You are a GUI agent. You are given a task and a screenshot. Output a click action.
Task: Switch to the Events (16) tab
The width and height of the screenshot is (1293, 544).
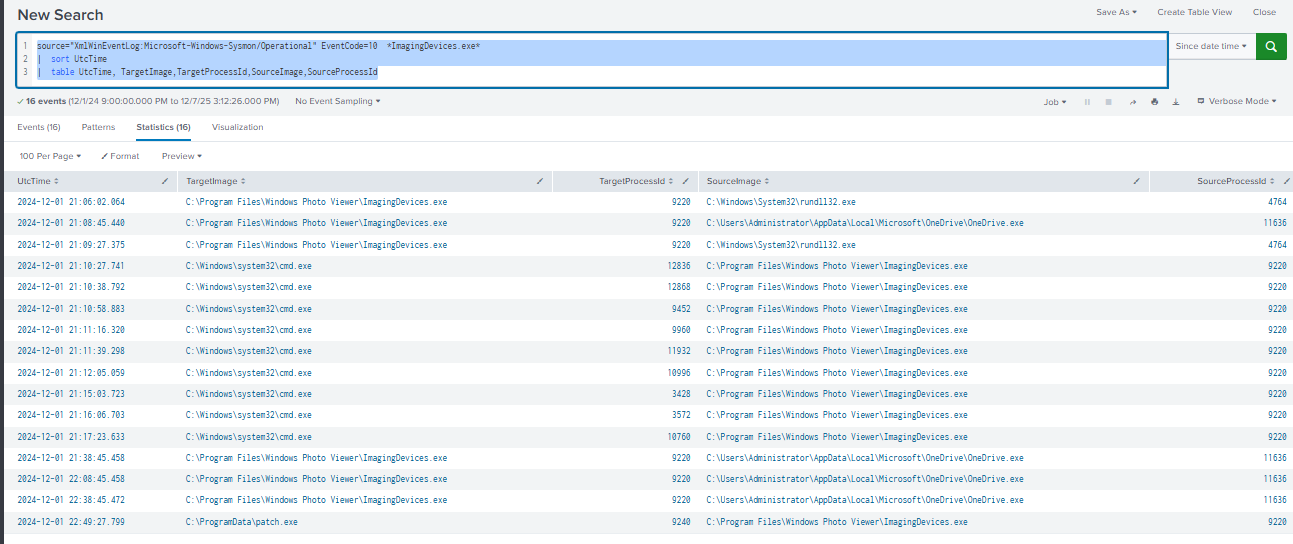(39, 127)
